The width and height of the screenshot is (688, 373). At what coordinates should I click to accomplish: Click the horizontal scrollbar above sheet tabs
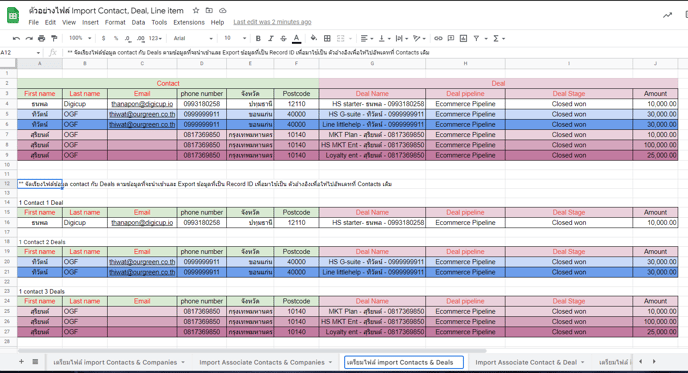click(252, 351)
